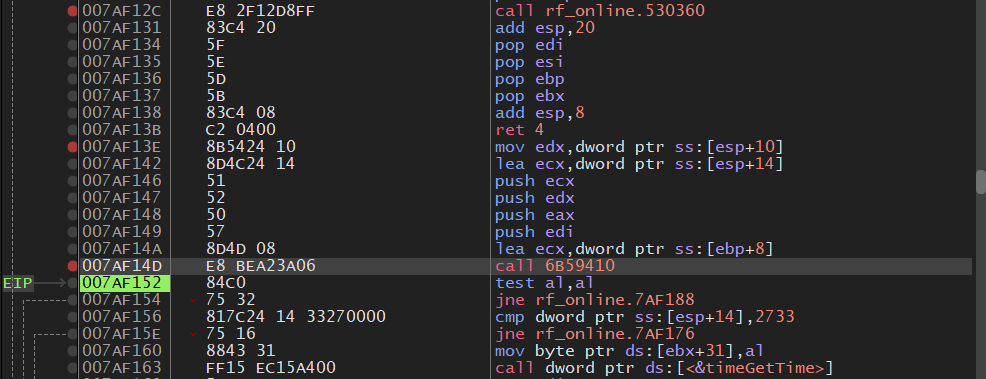Set breakpoint dot at address 007AF14A
Screen dimensions: 986x379
tap(72, 249)
